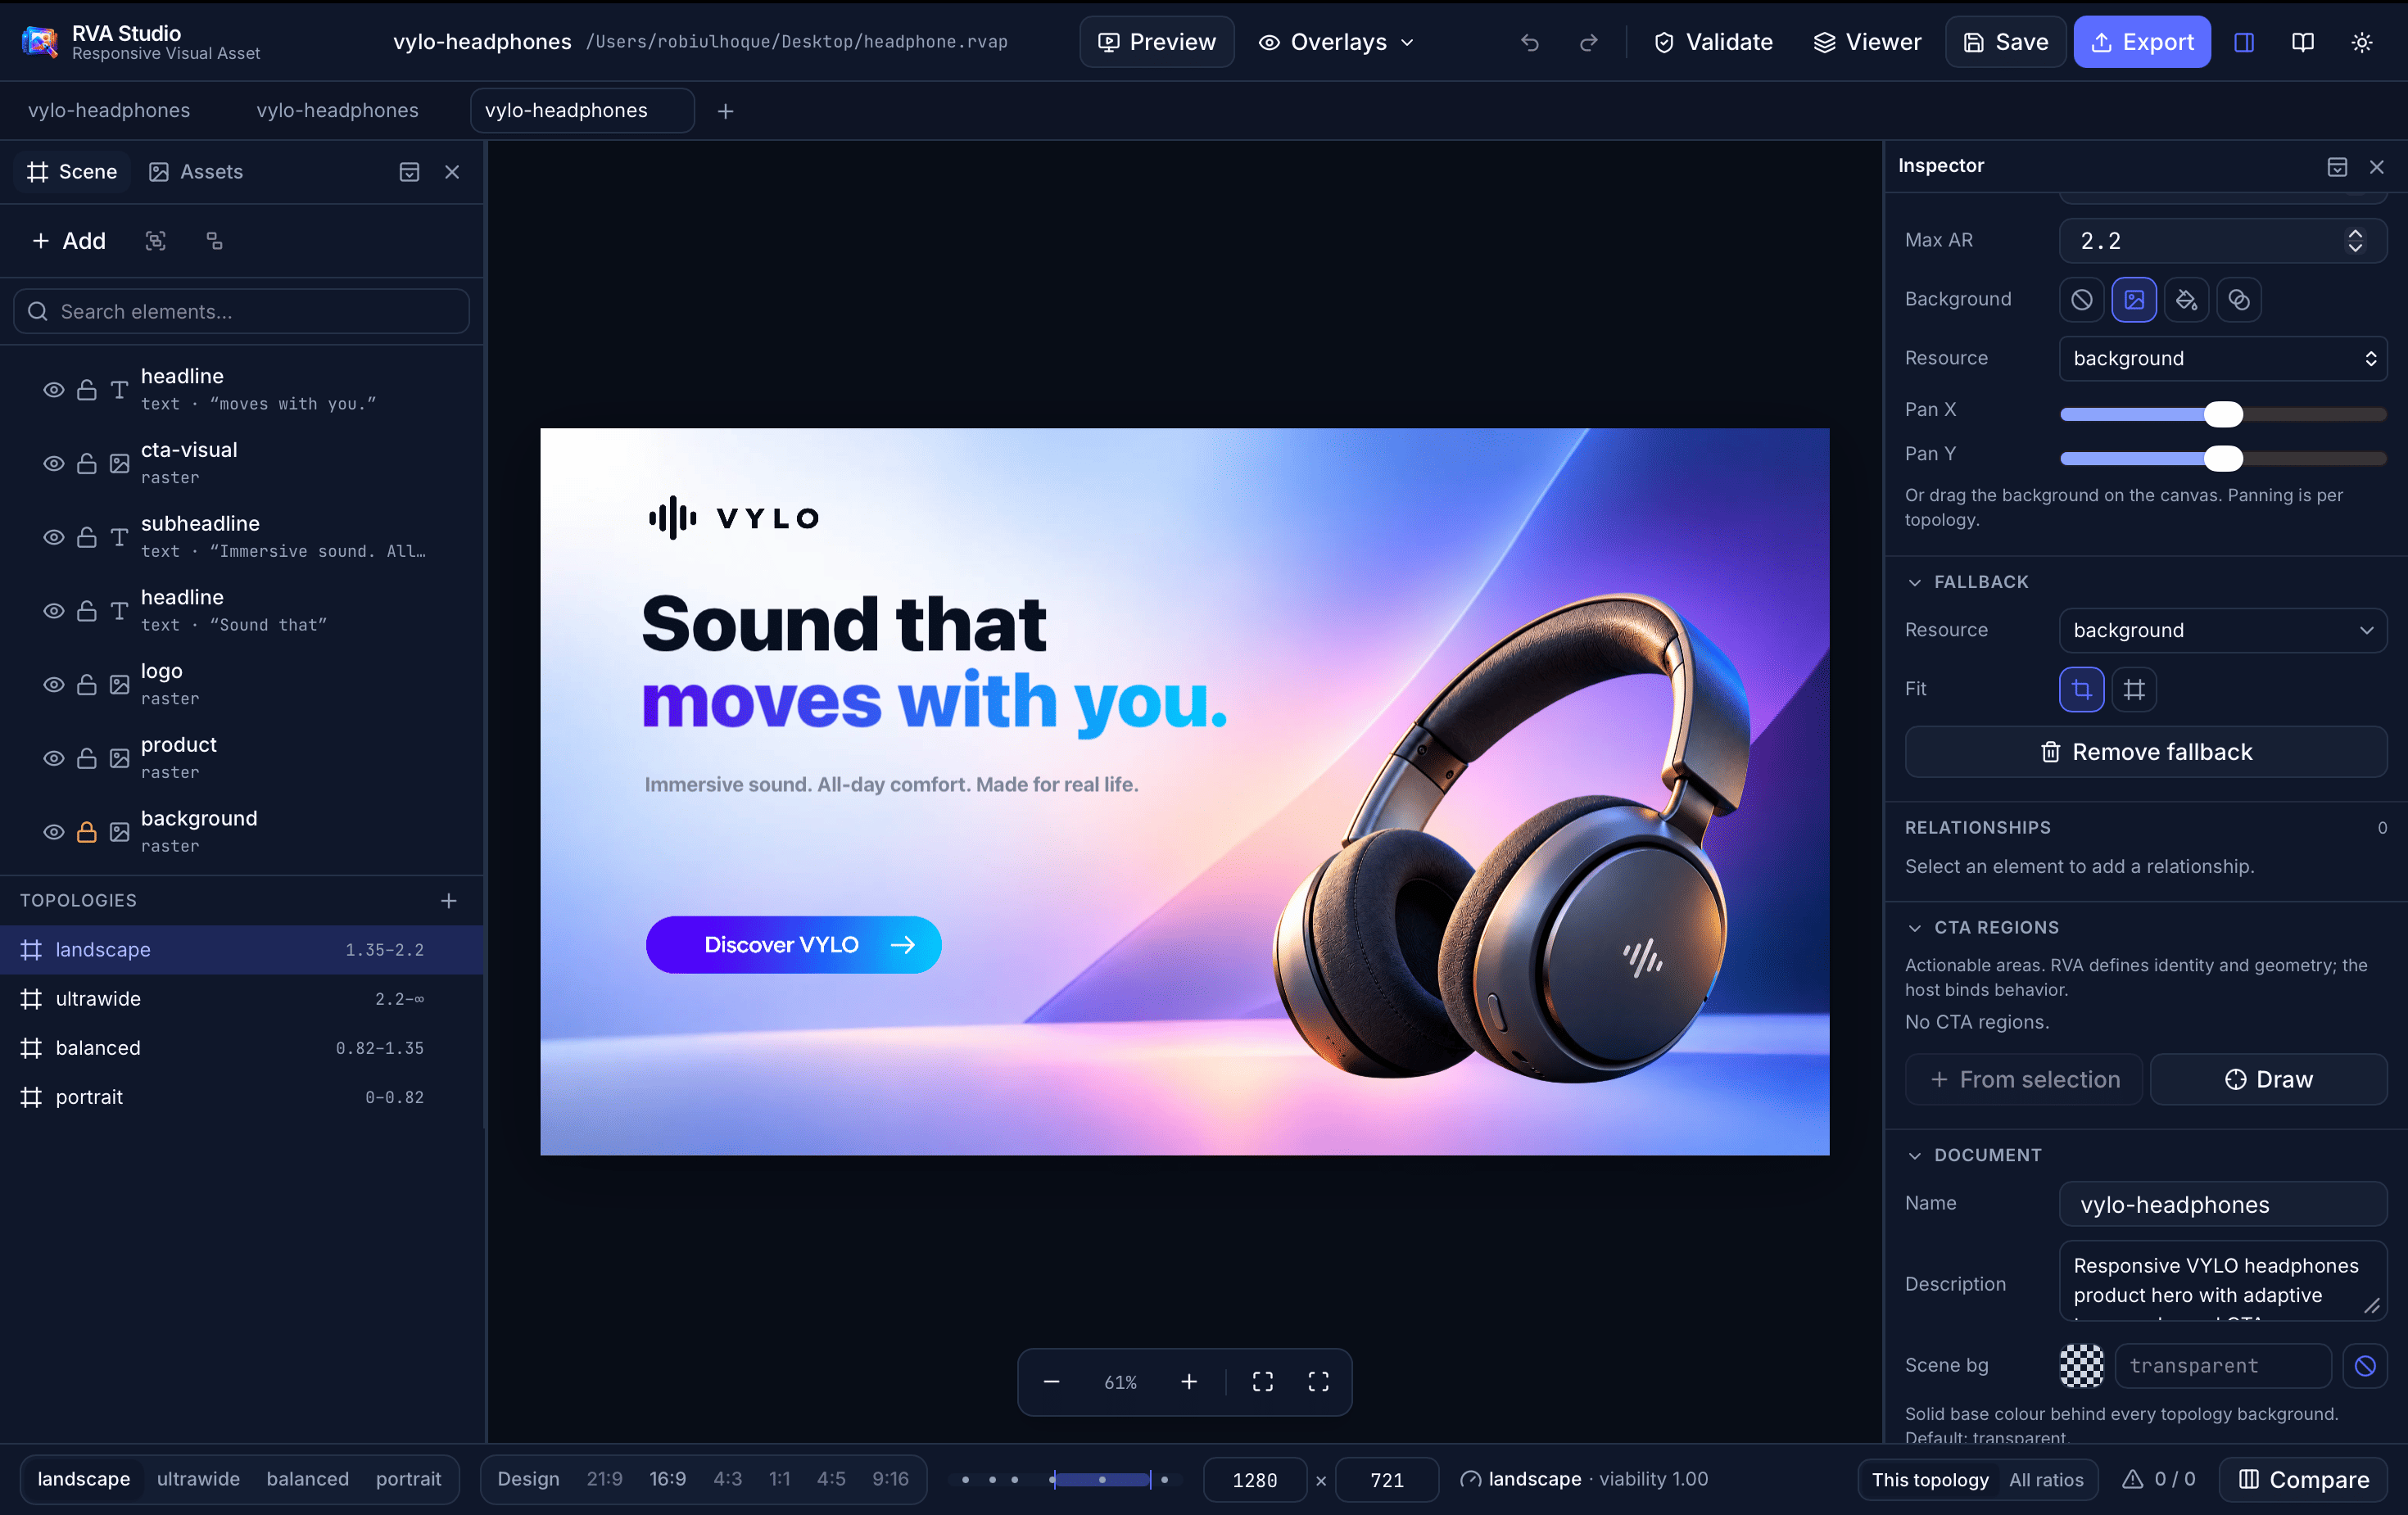Open the Background Resource dropdown
This screenshot has height=1515, width=2408.
(2222, 358)
